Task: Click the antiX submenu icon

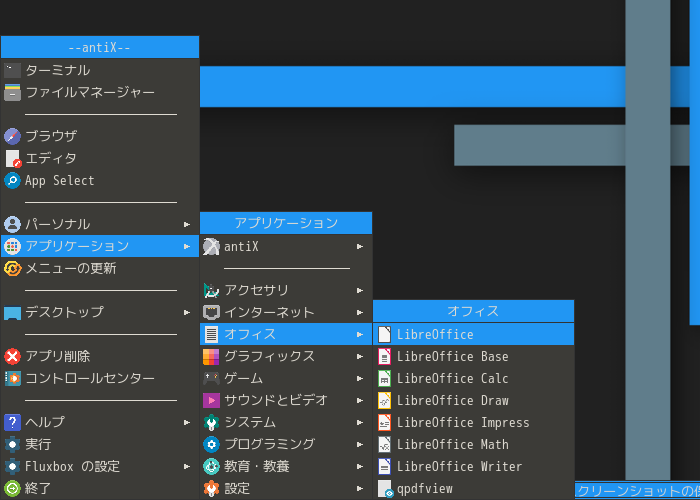Action: (x=211, y=246)
